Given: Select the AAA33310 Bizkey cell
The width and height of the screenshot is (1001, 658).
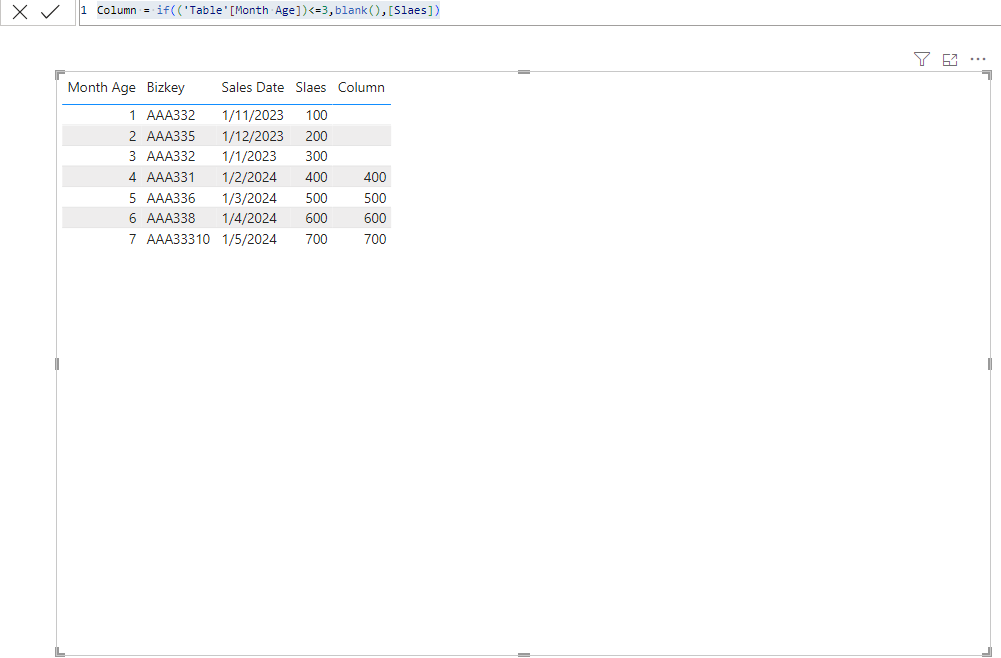Looking at the screenshot, I should [x=178, y=239].
